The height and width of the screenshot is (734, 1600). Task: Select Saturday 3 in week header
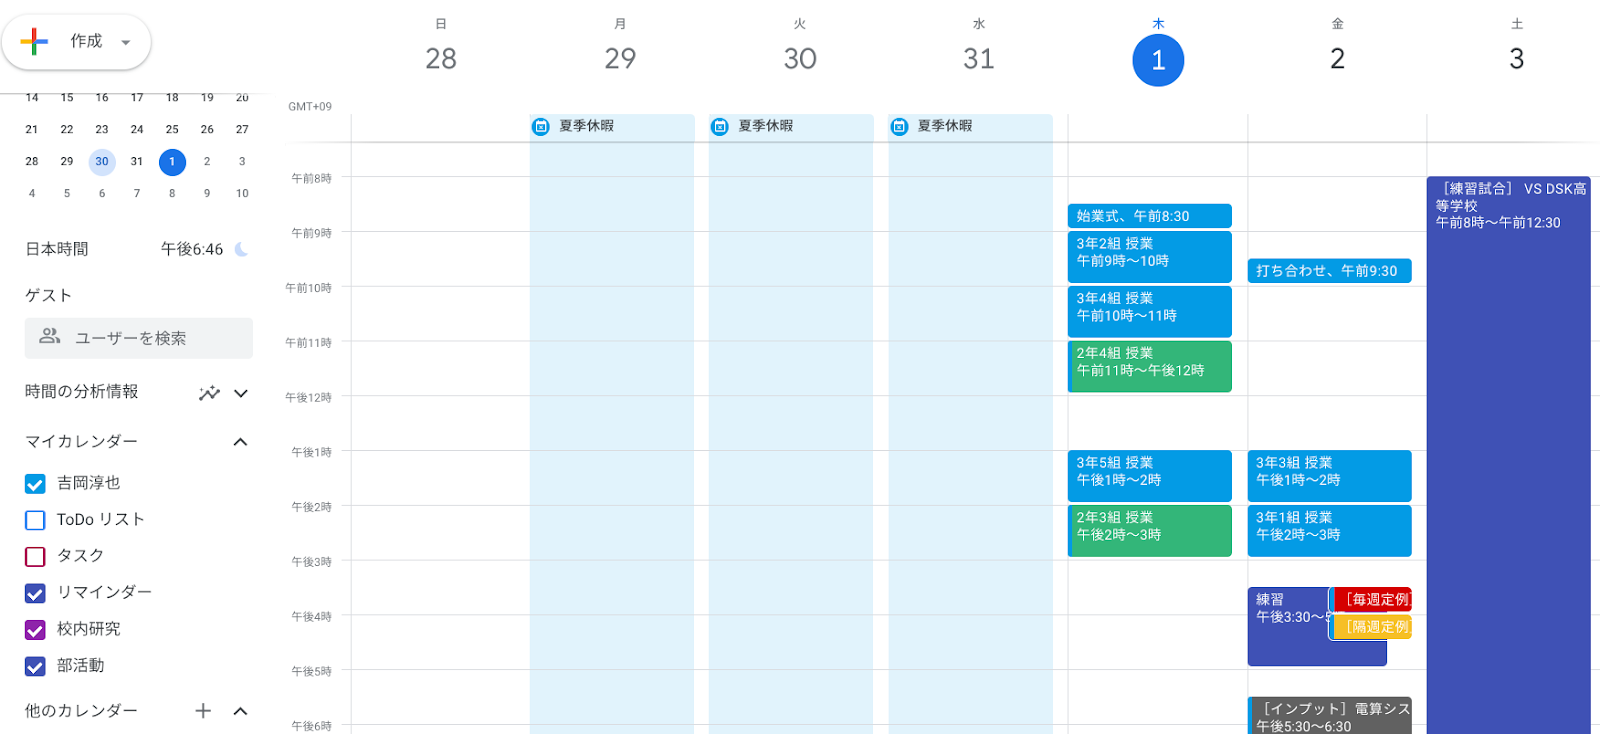[x=1517, y=59]
